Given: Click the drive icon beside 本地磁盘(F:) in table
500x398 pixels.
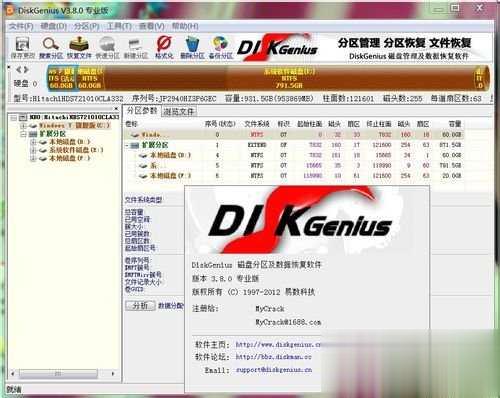Looking at the screenshot, I should (143, 176).
